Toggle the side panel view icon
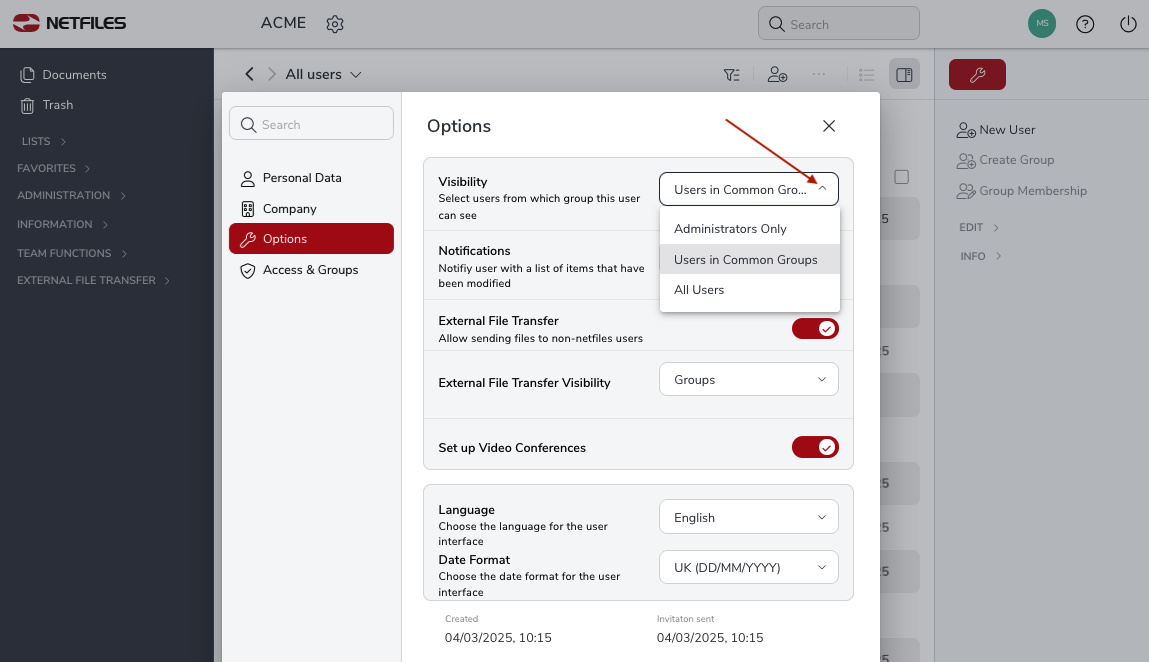 tap(904, 75)
